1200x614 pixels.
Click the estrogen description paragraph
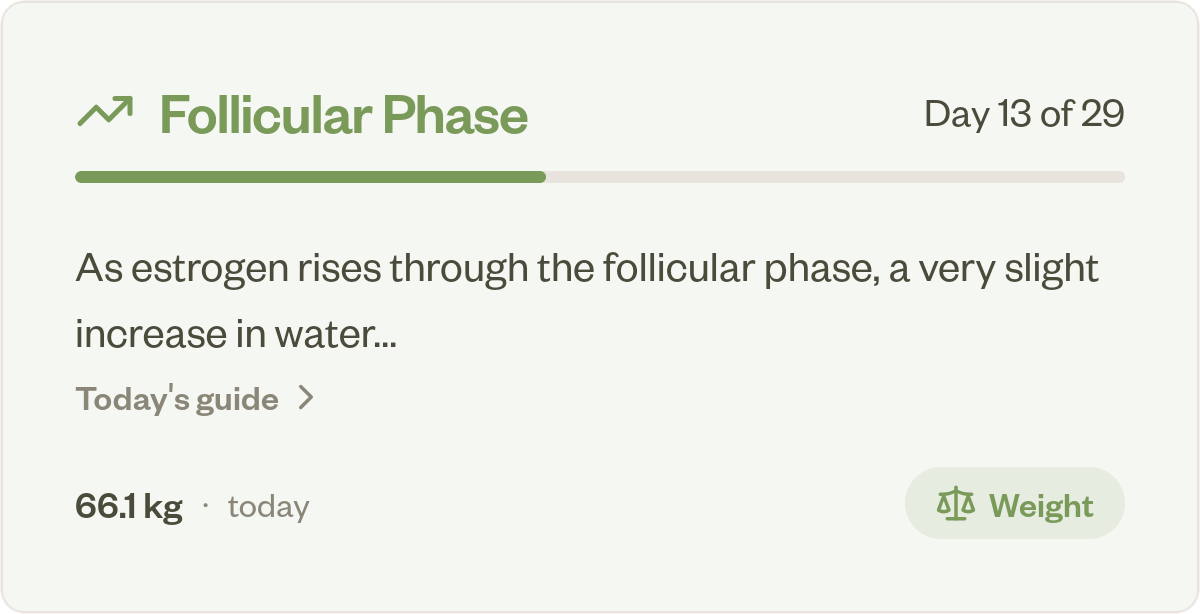(586, 300)
